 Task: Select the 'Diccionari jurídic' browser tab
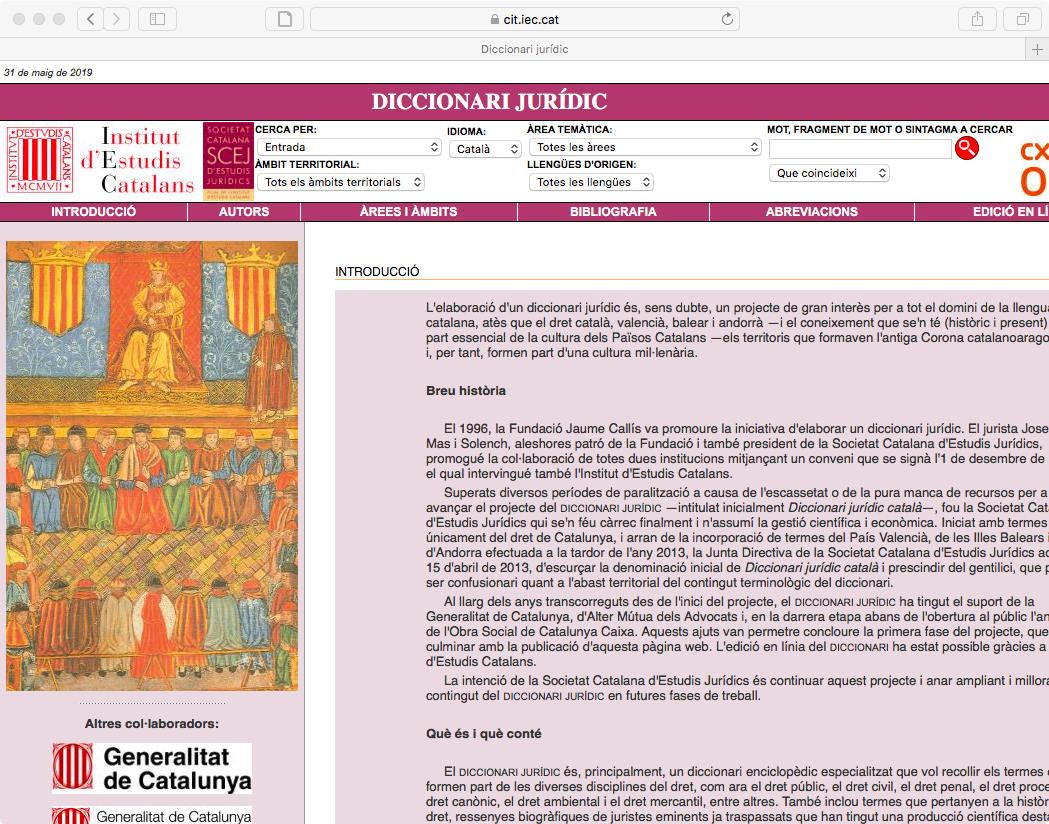524,49
